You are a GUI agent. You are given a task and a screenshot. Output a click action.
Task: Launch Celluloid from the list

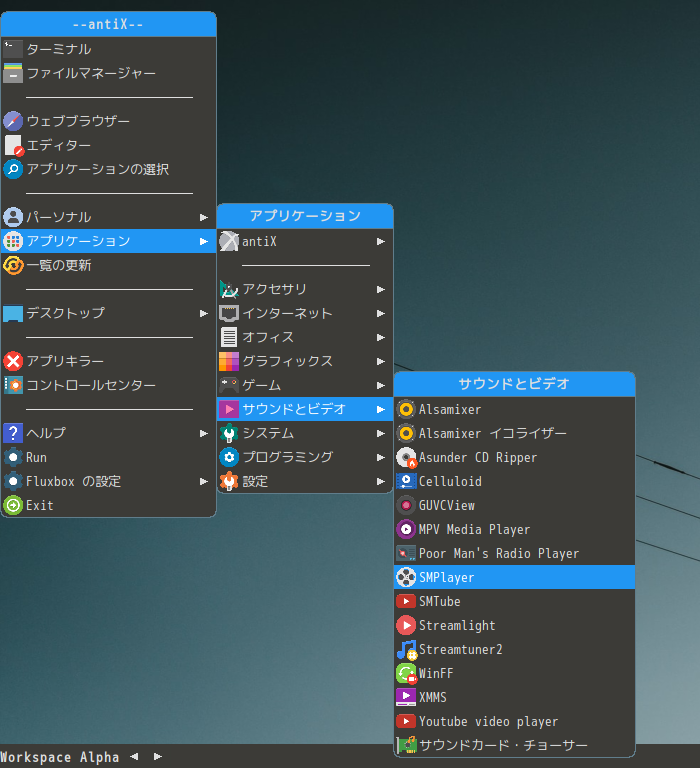[514, 481]
